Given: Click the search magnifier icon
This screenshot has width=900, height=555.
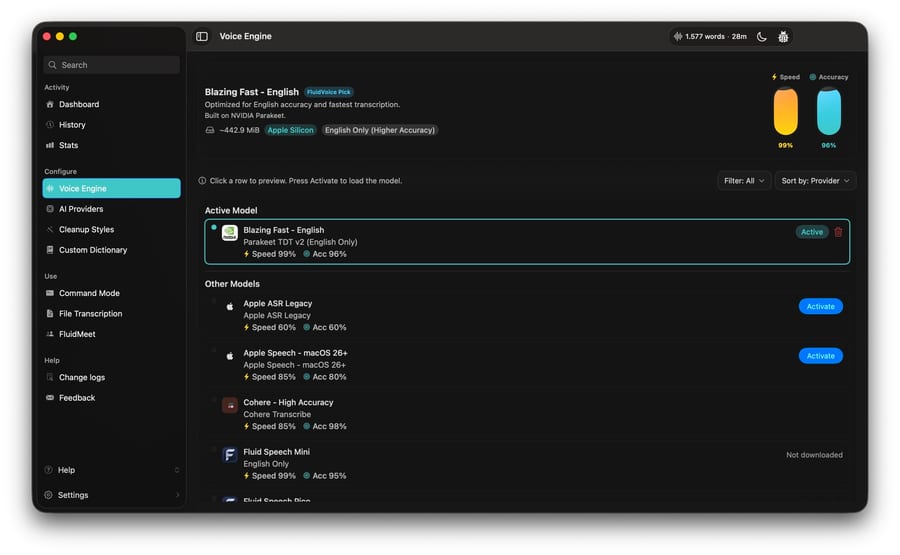Looking at the screenshot, I should [52, 65].
